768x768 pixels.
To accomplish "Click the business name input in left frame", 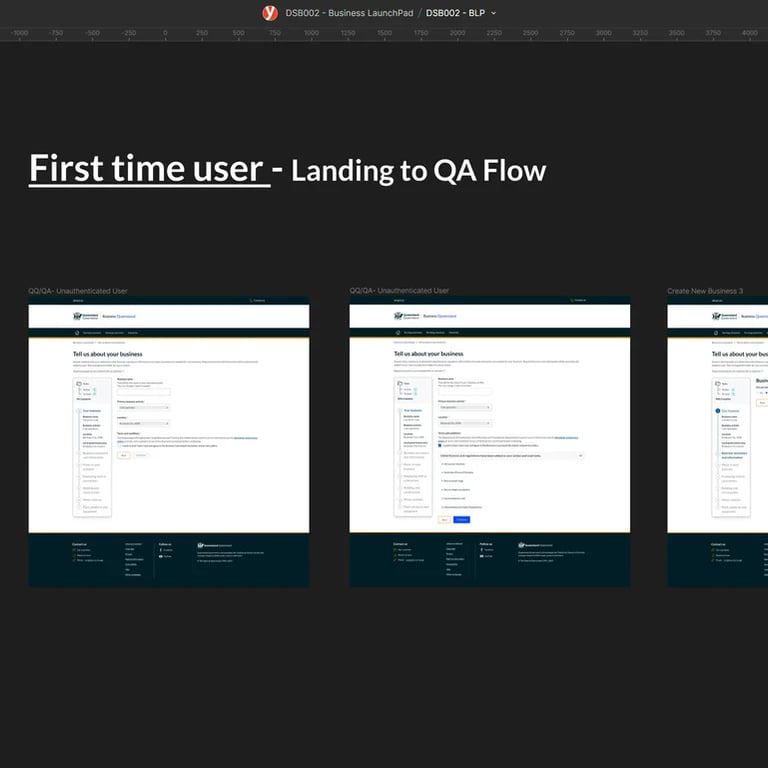I will tap(144, 391).
